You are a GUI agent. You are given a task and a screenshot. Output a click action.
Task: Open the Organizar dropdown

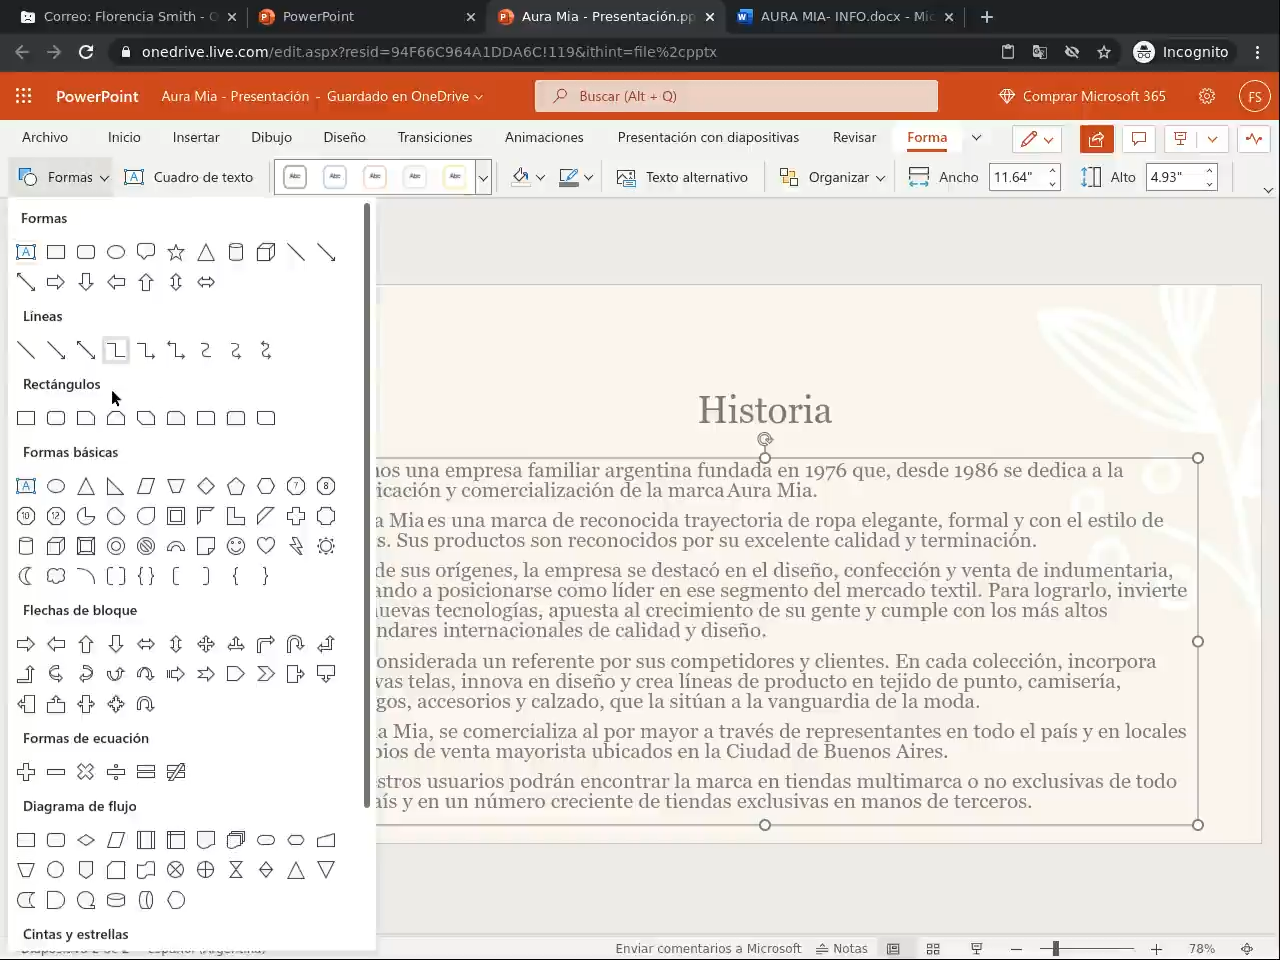833,177
